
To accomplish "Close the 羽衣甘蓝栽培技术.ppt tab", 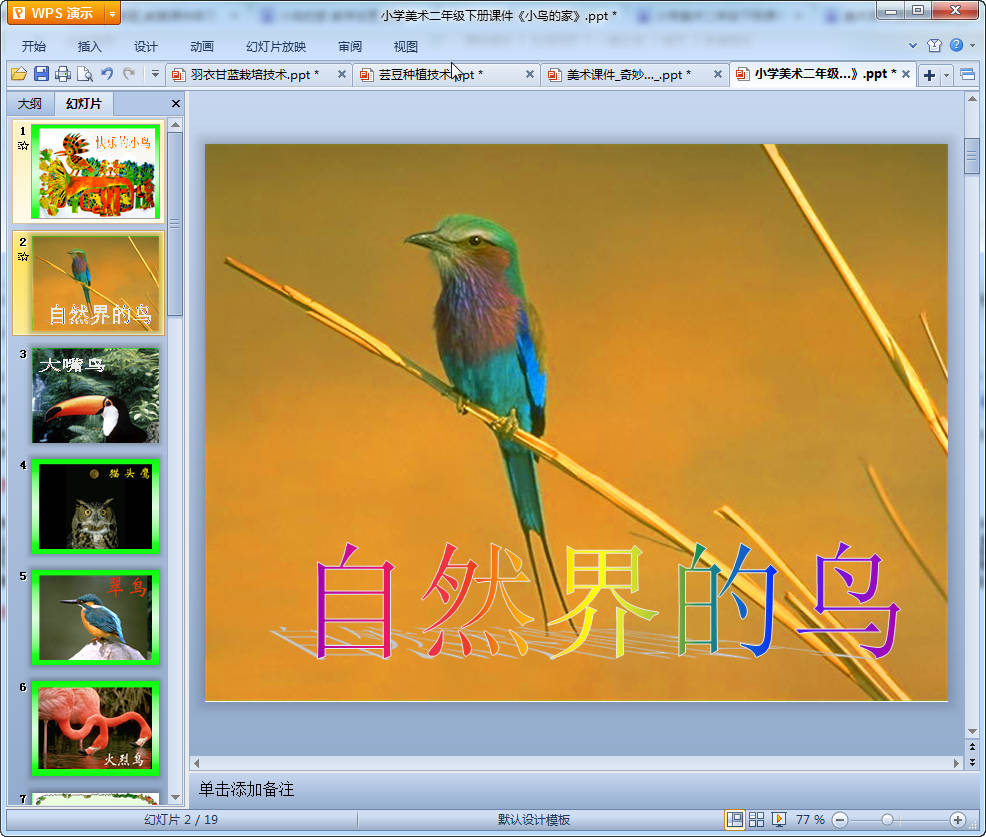I will point(341,74).
